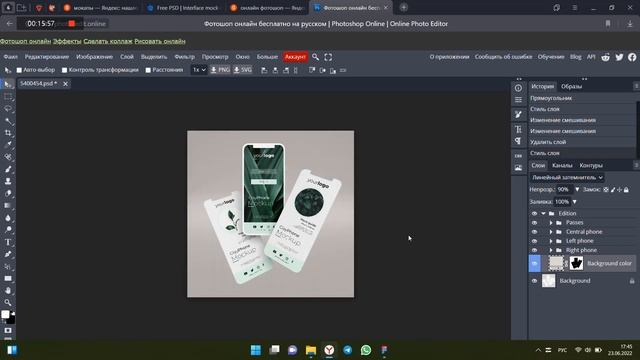
Task: Open the CSS panel icon
Action: tap(518, 156)
